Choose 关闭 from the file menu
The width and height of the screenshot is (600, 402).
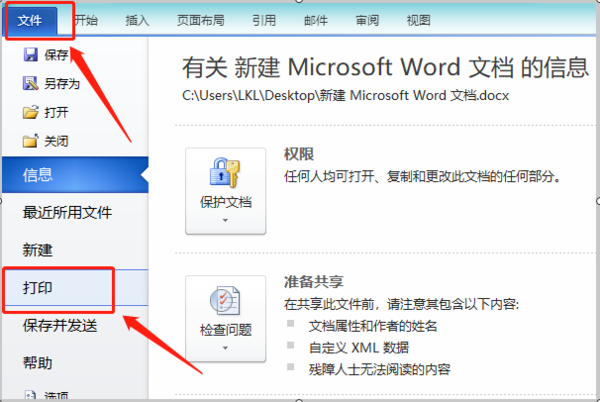[x=56, y=141]
